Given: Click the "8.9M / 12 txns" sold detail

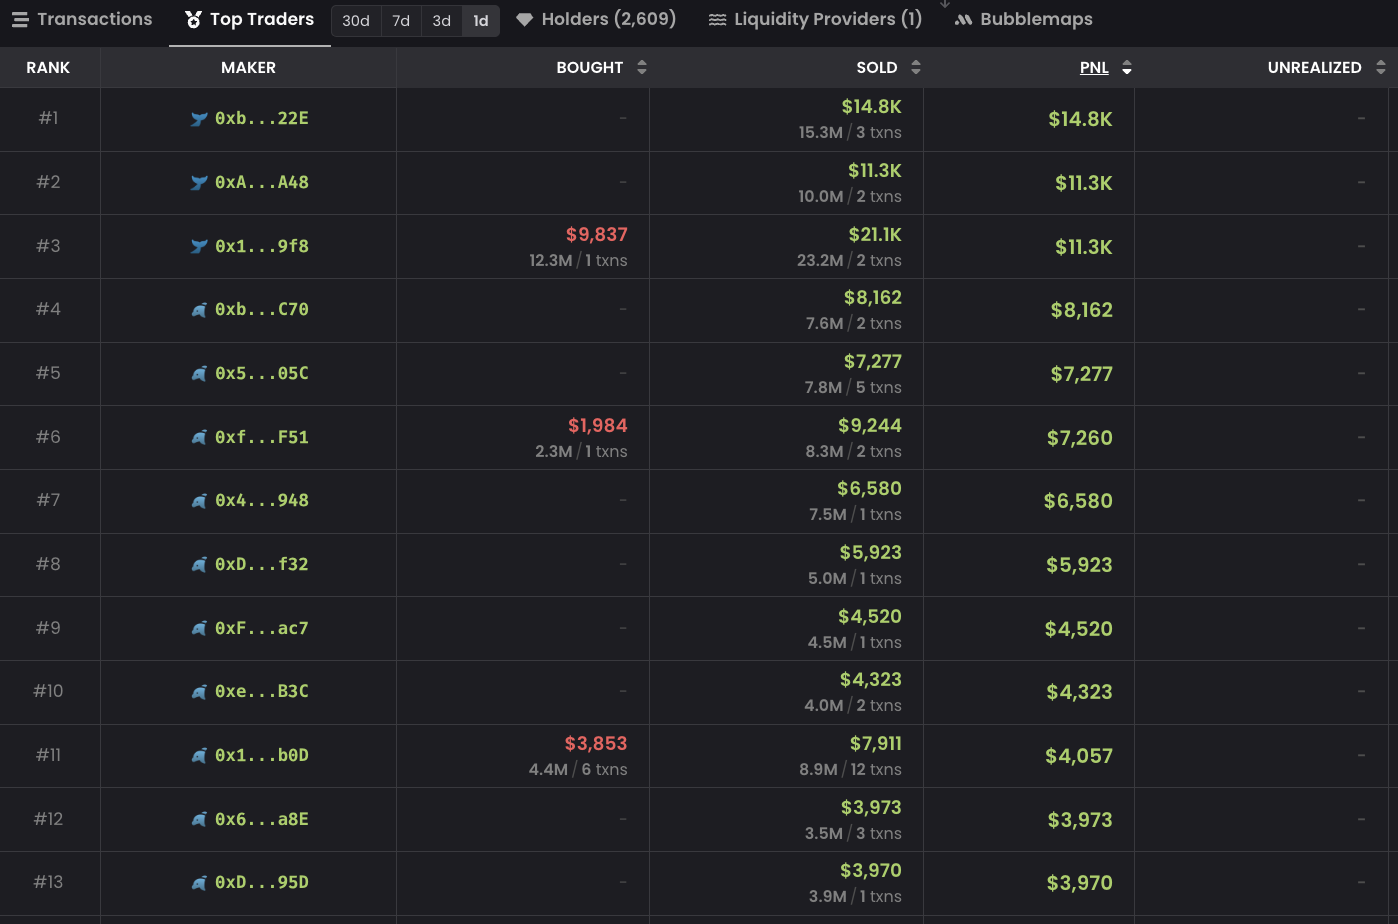Looking at the screenshot, I should pyautogui.click(x=850, y=769).
